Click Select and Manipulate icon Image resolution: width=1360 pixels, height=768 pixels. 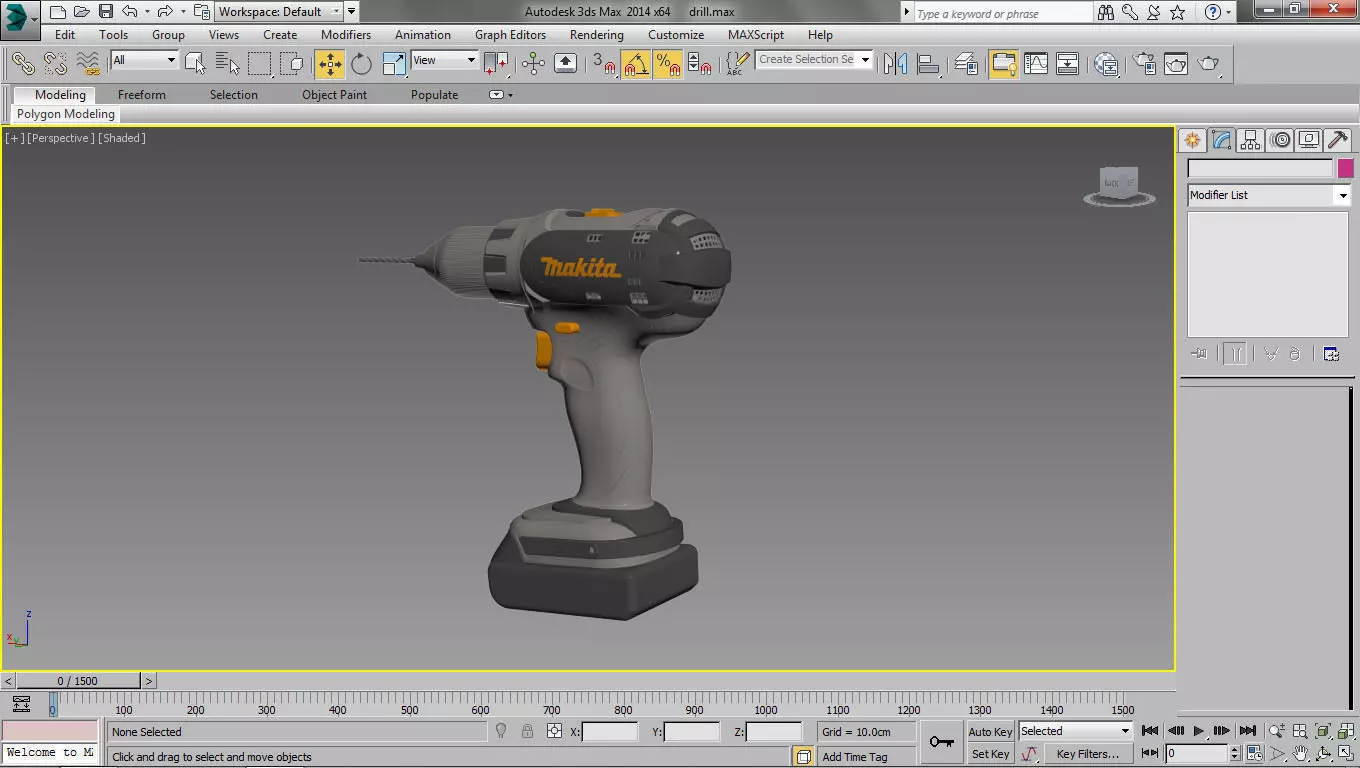click(533, 64)
